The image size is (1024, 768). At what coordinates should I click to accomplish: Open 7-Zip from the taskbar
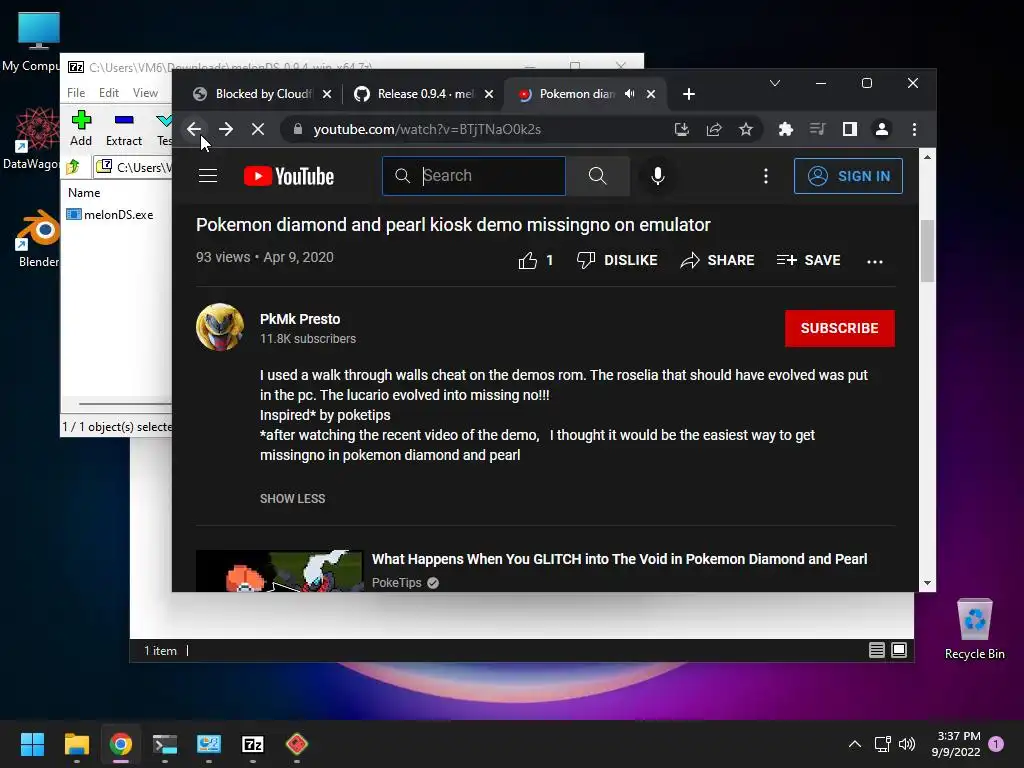(x=253, y=744)
